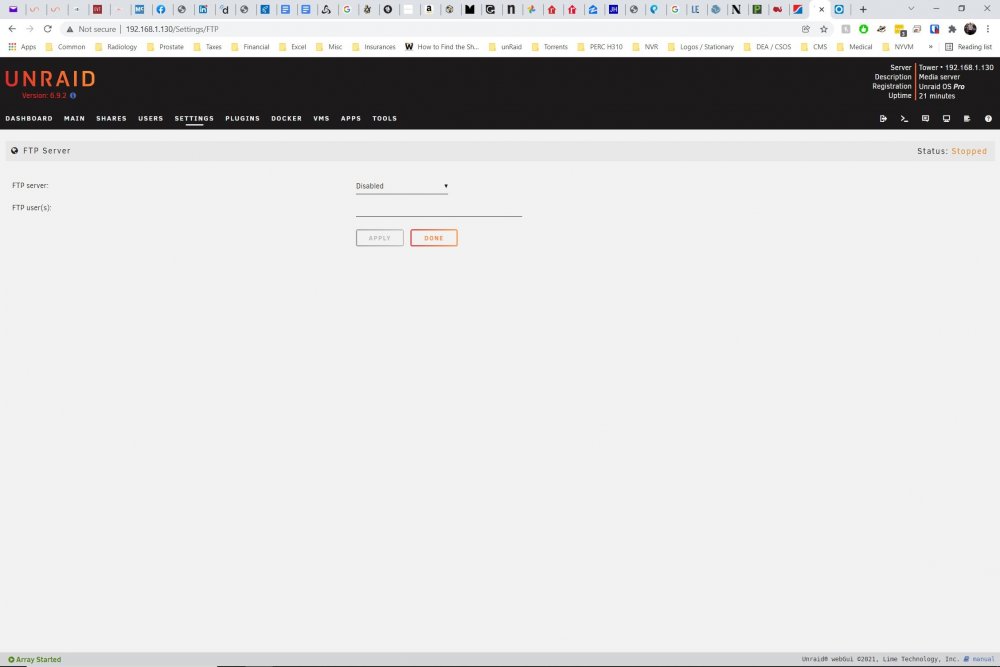The width and height of the screenshot is (1000, 667).
Task: Click the globe icon next to FTP Server
Action: pos(15,151)
